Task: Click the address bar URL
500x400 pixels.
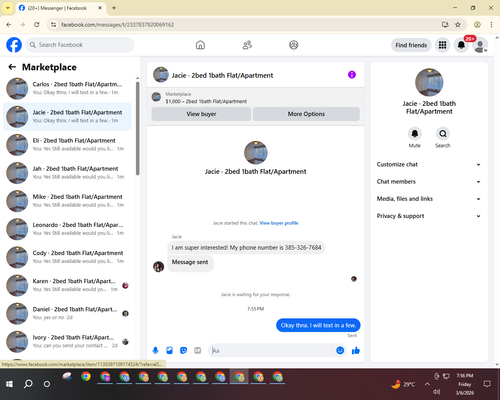Action: tap(118, 25)
